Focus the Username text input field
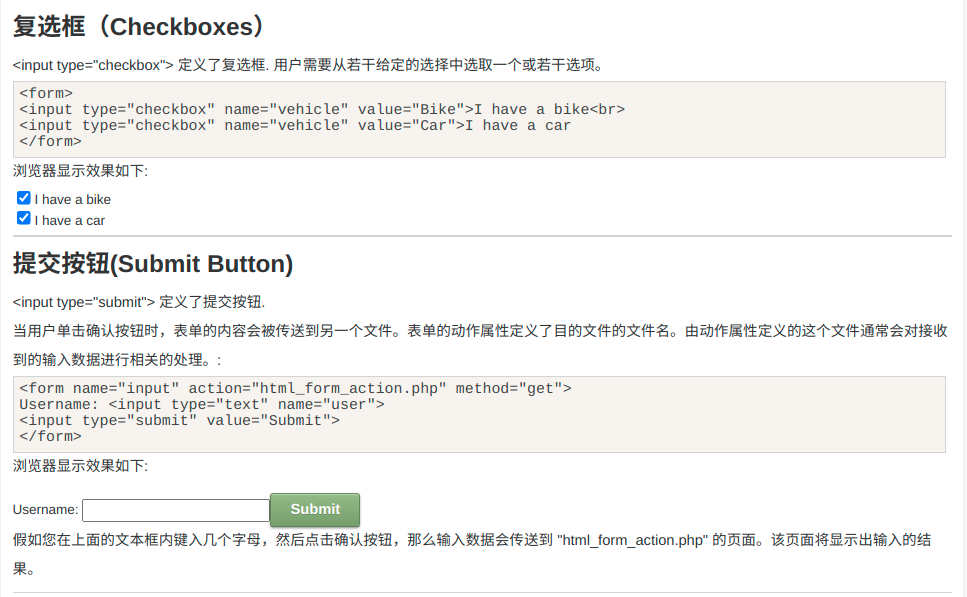 pyautogui.click(x=176, y=510)
